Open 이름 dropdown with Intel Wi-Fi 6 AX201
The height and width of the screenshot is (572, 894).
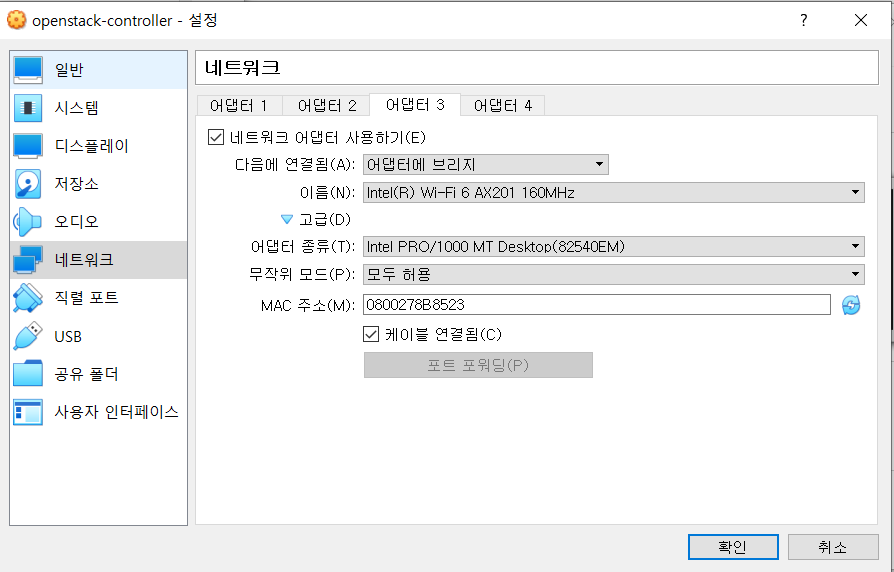point(613,193)
